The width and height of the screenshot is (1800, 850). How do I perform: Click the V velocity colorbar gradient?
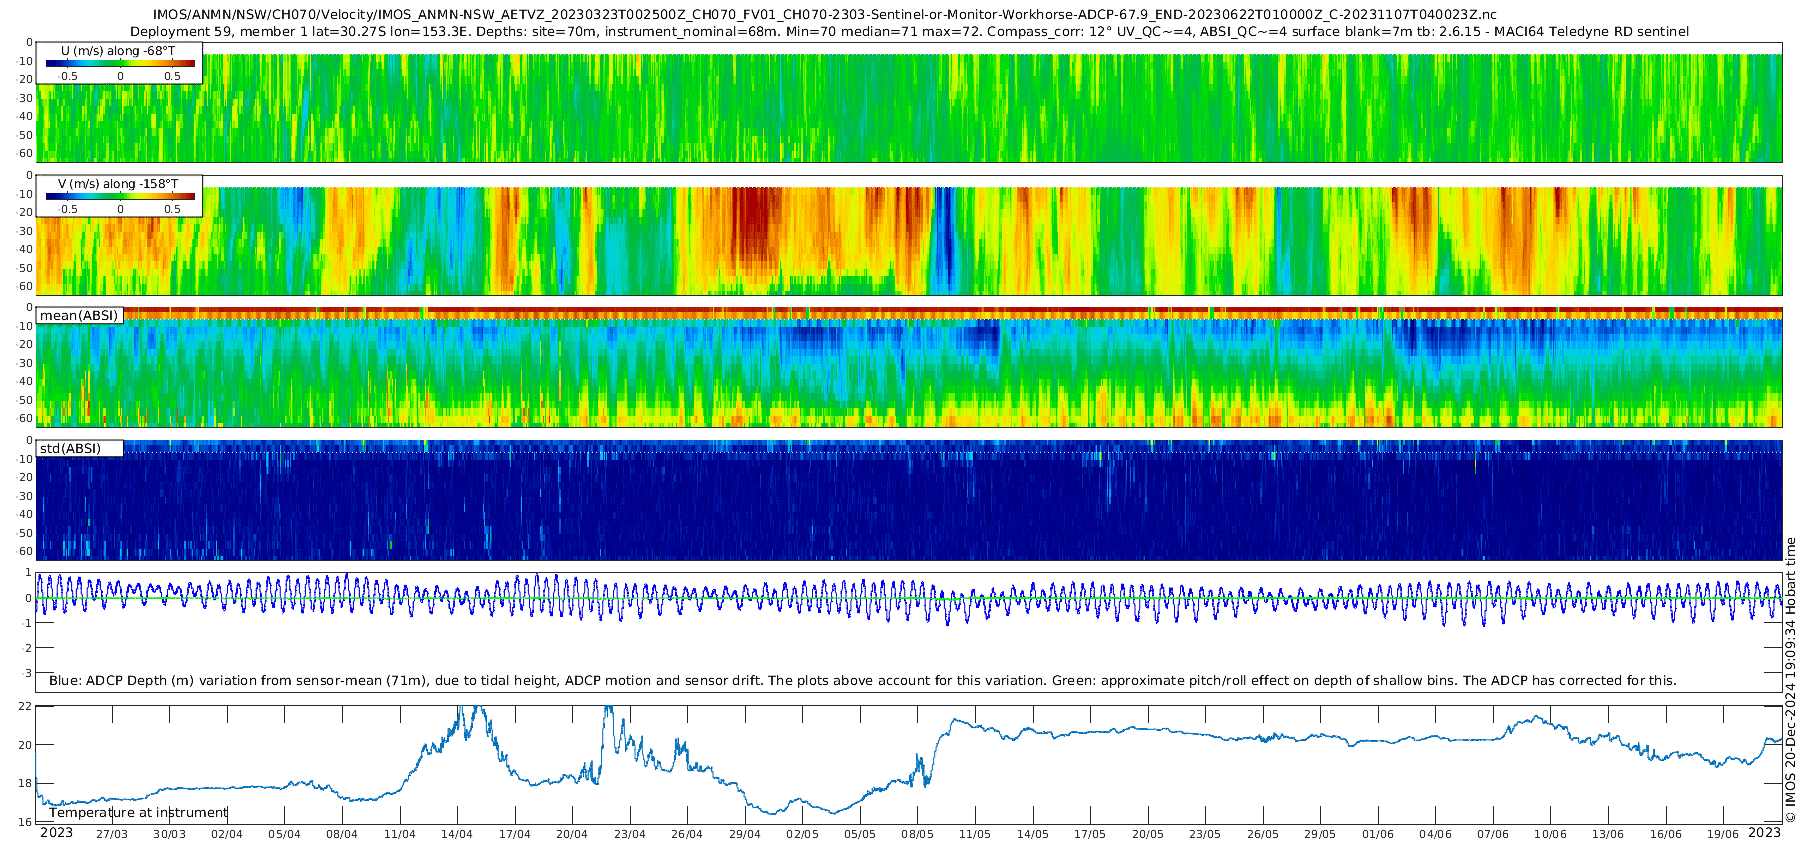coord(120,196)
